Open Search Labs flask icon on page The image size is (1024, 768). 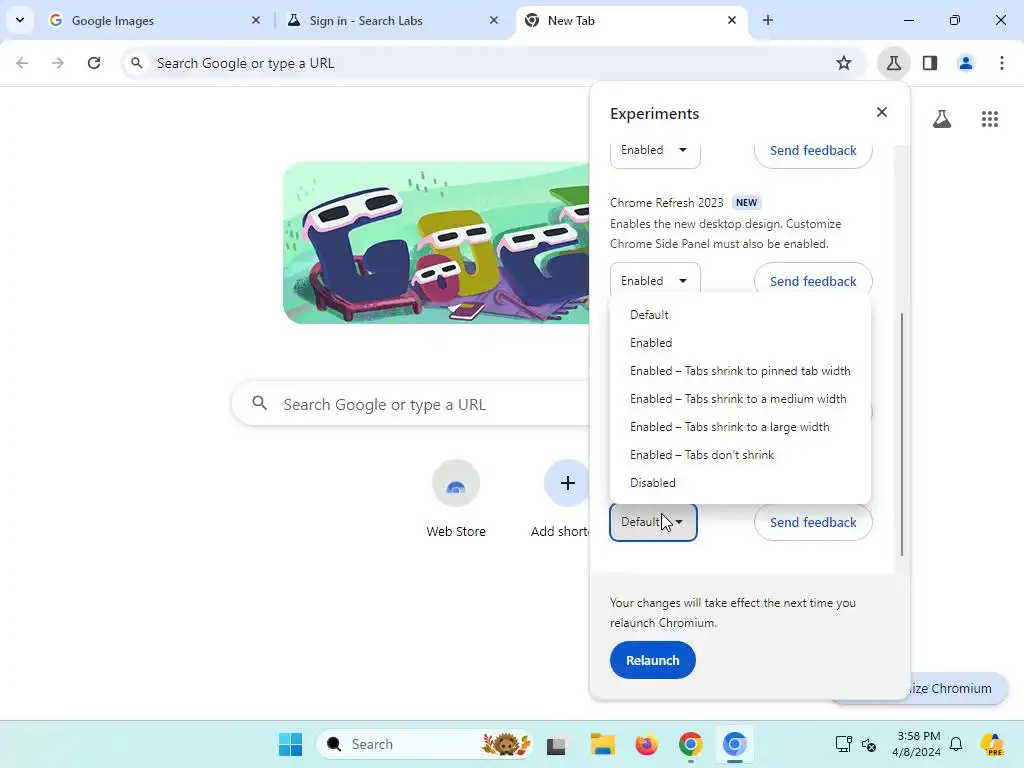[942, 119]
